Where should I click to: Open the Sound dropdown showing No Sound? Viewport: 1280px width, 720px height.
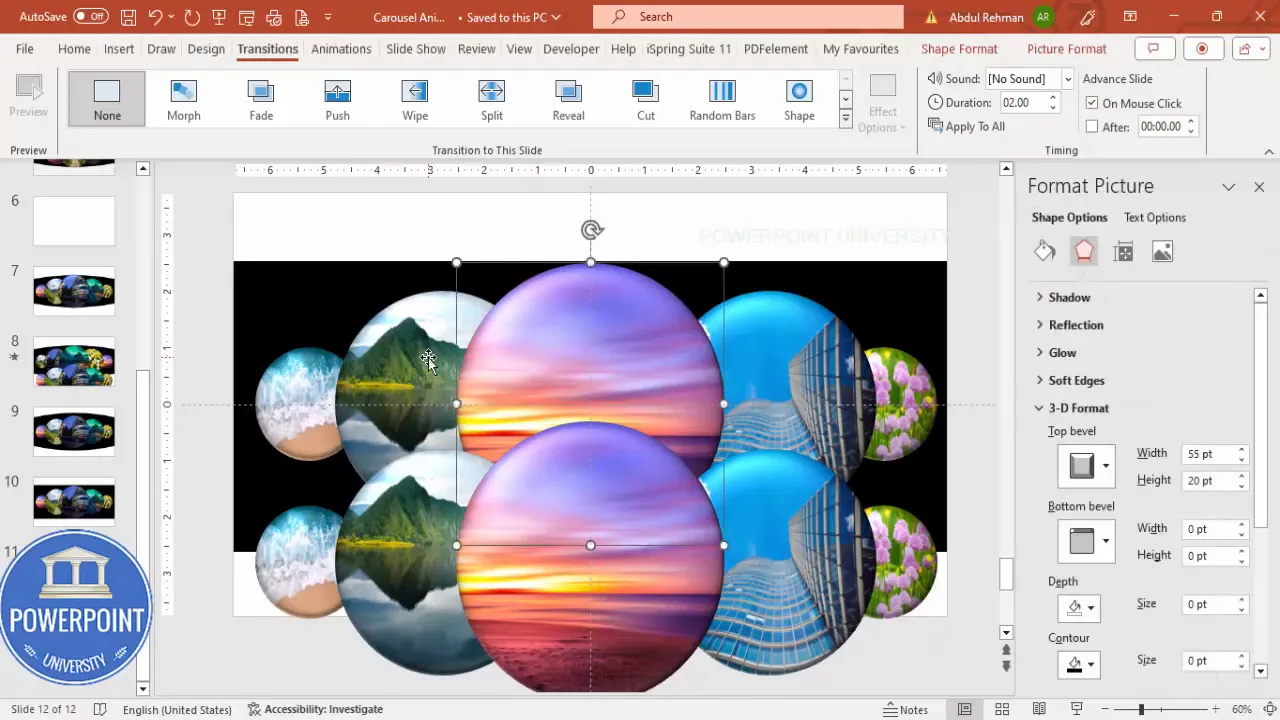point(1066,79)
